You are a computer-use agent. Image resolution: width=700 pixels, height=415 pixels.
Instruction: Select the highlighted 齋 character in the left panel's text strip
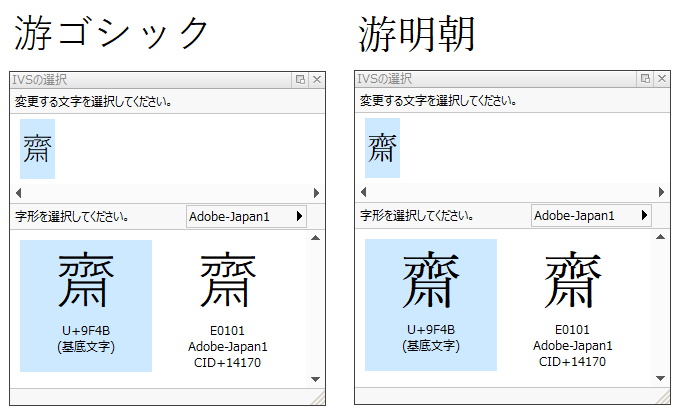tap(38, 149)
